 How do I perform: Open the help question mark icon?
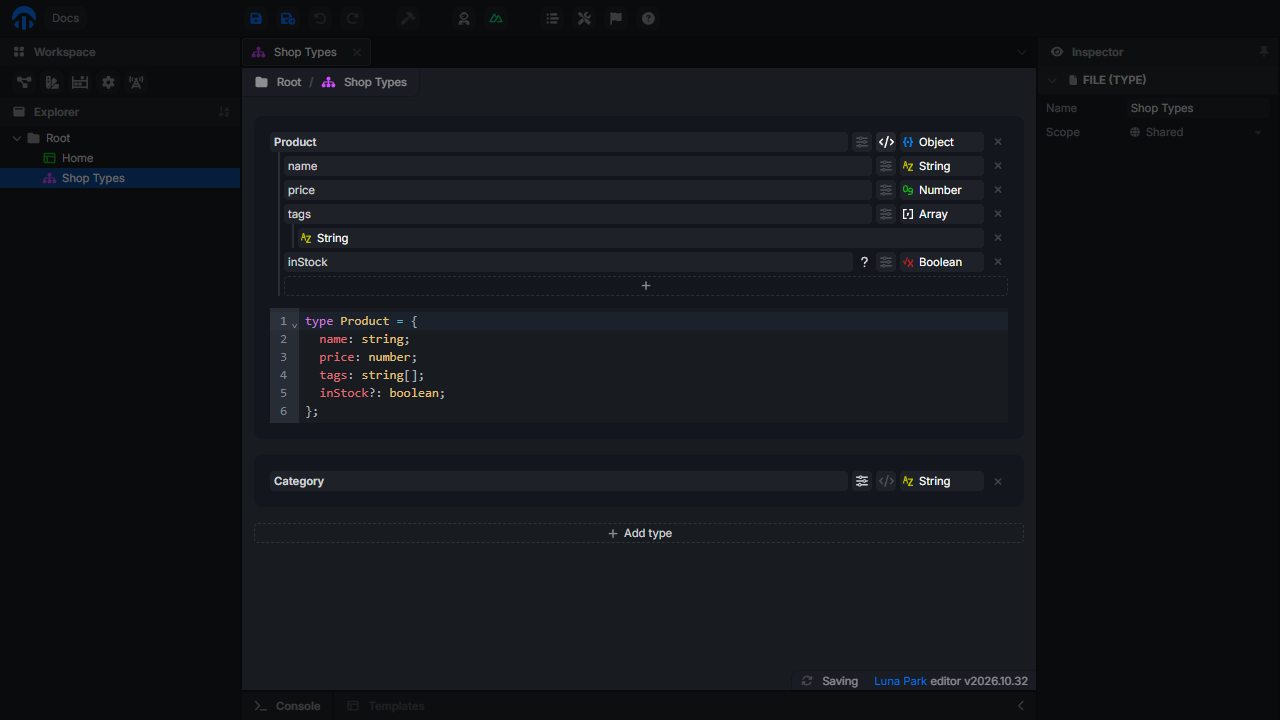(648, 18)
